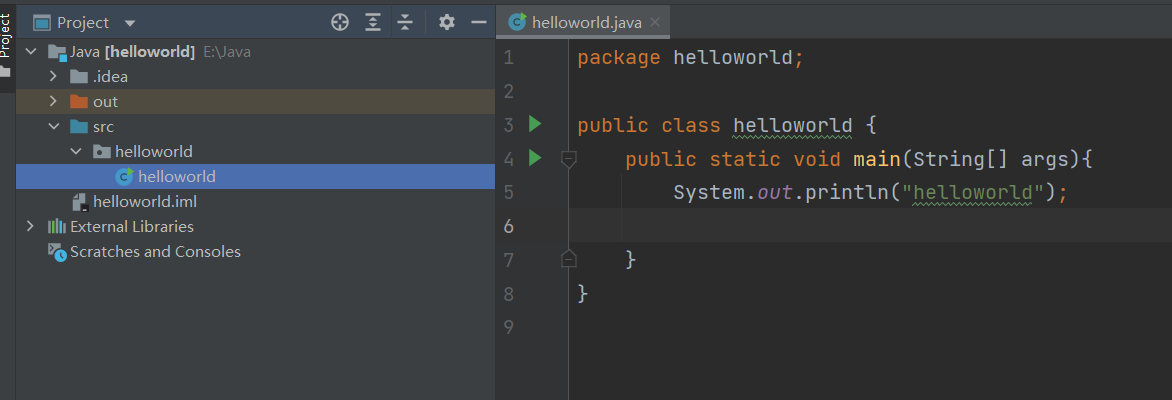The width and height of the screenshot is (1172, 400).
Task: Select the helloworld class in the tree
Action: (255, 176)
